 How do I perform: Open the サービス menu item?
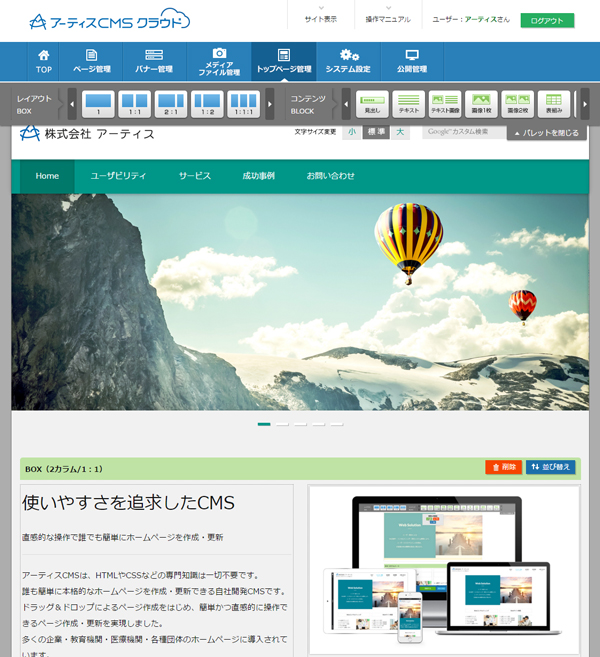coord(195,176)
